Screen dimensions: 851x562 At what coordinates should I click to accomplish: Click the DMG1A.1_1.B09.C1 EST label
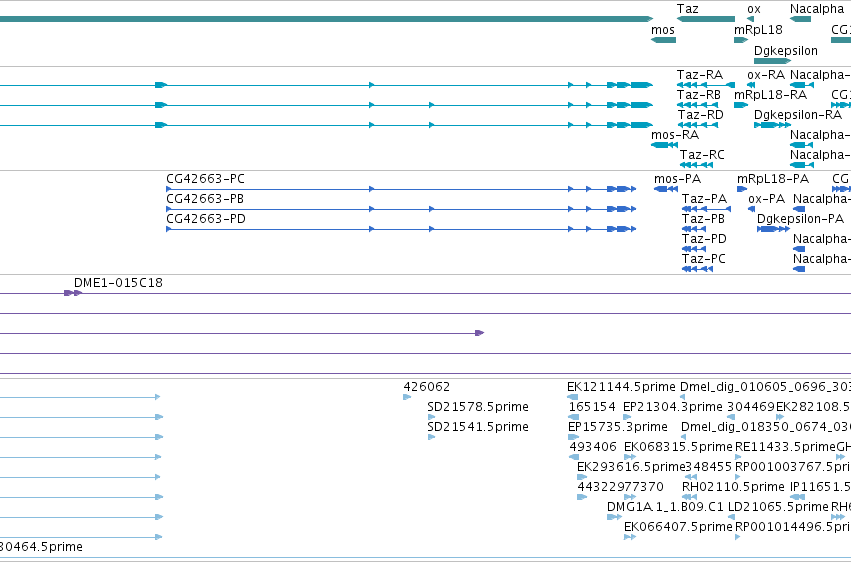(665, 507)
